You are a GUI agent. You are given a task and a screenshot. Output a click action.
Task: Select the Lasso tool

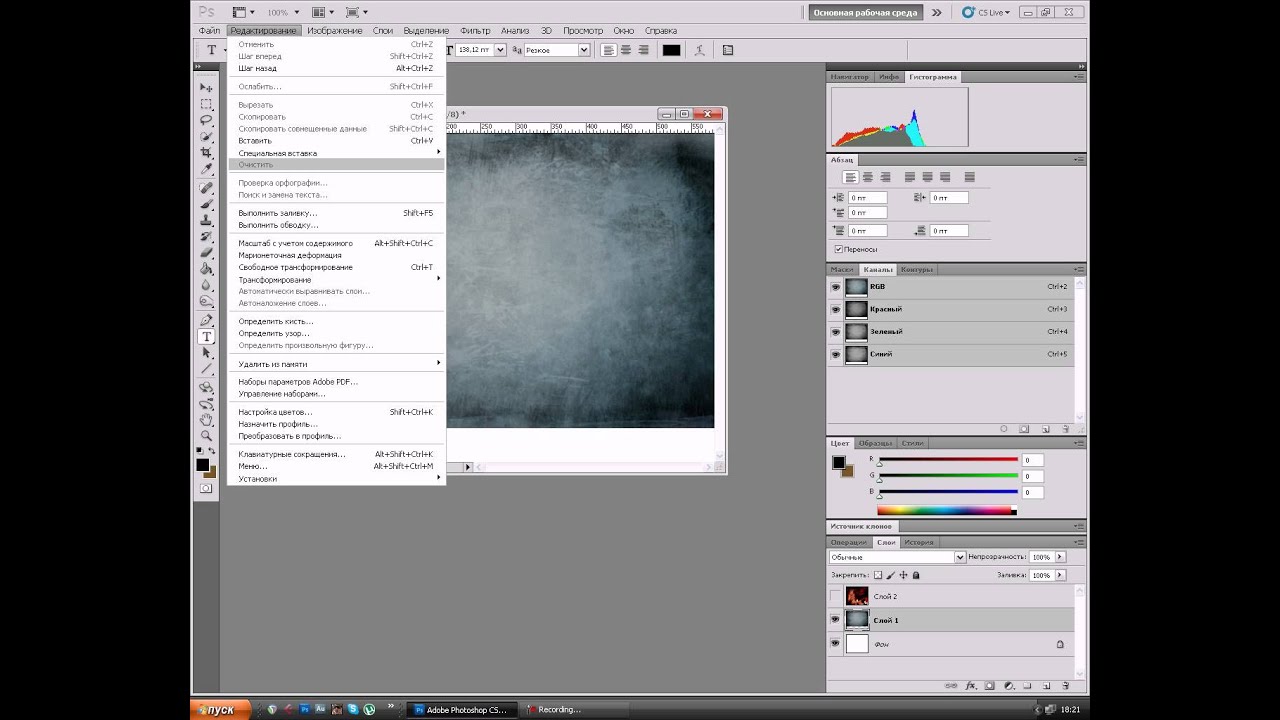click(207, 120)
